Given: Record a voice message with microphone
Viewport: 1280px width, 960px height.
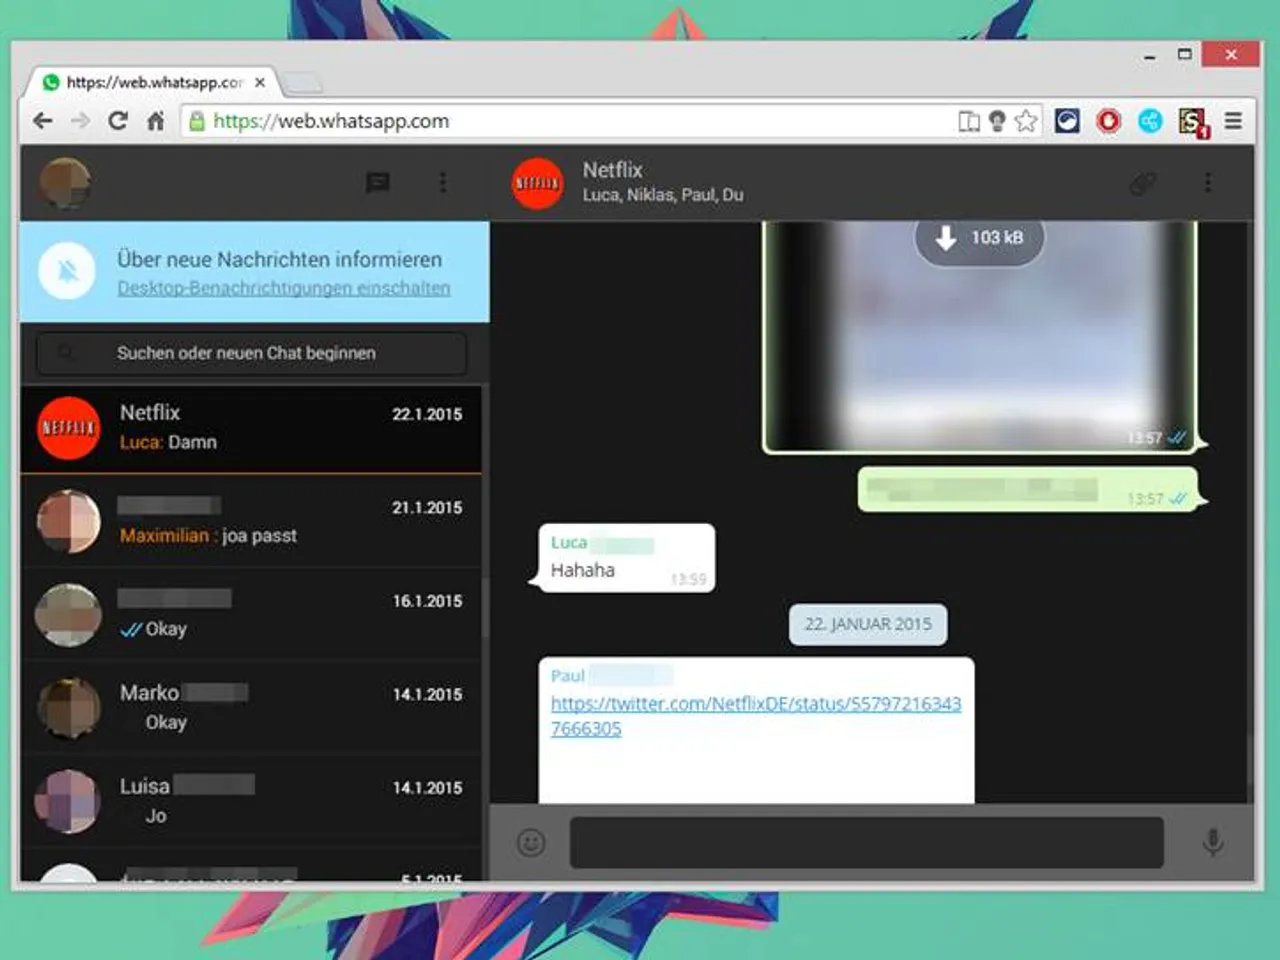Looking at the screenshot, I should pos(1213,843).
